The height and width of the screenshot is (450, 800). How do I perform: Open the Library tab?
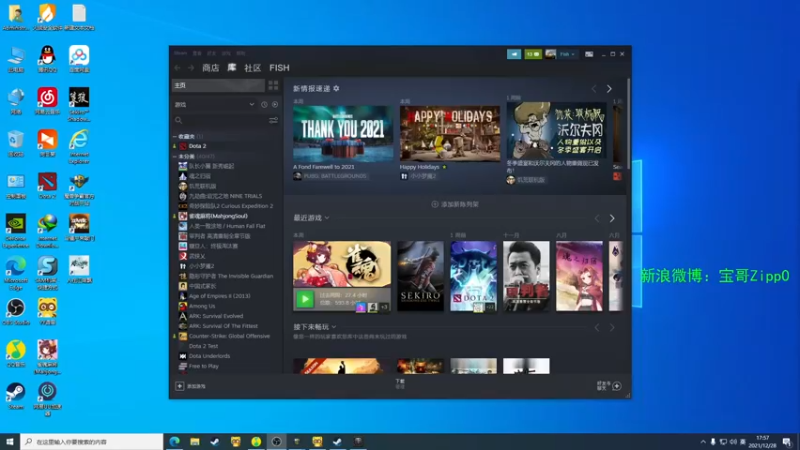232,68
